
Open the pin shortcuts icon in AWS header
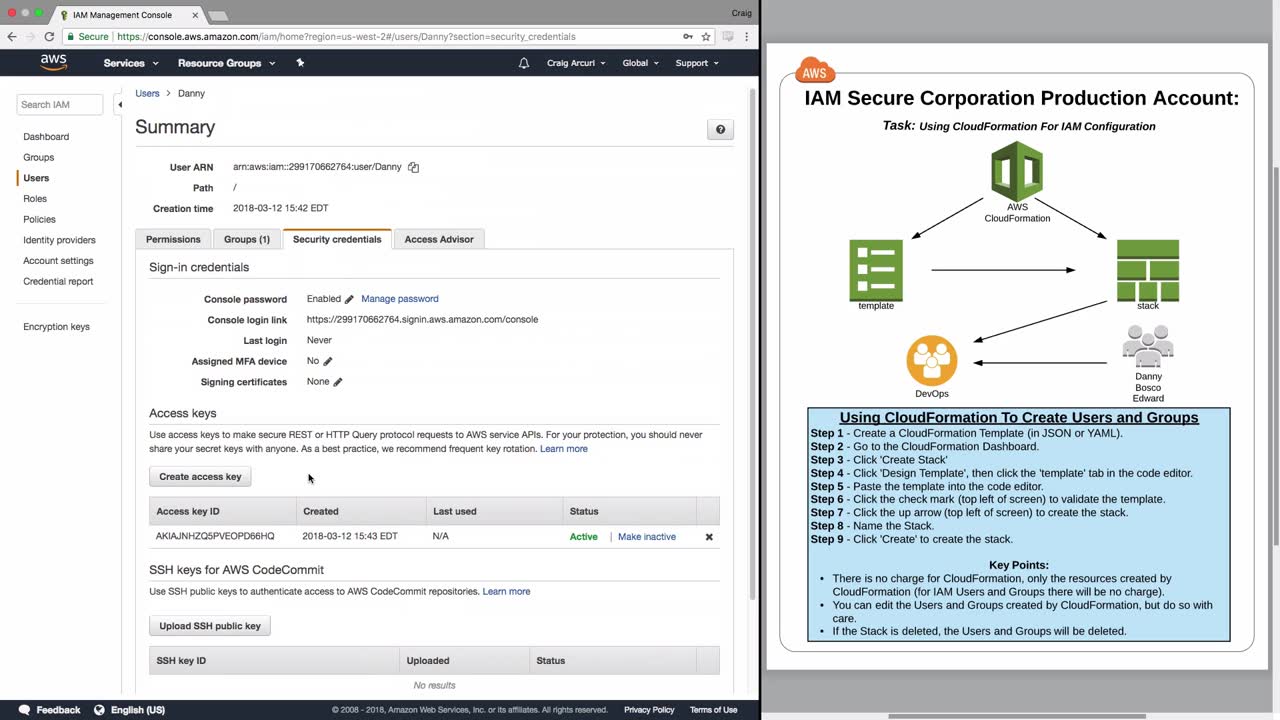click(x=300, y=62)
